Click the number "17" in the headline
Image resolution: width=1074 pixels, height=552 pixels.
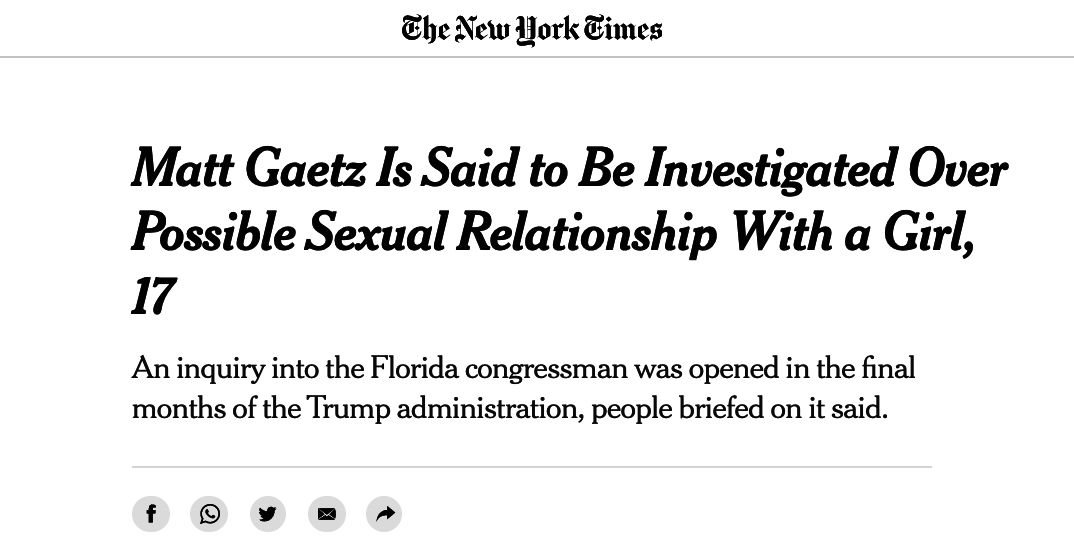click(153, 297)
